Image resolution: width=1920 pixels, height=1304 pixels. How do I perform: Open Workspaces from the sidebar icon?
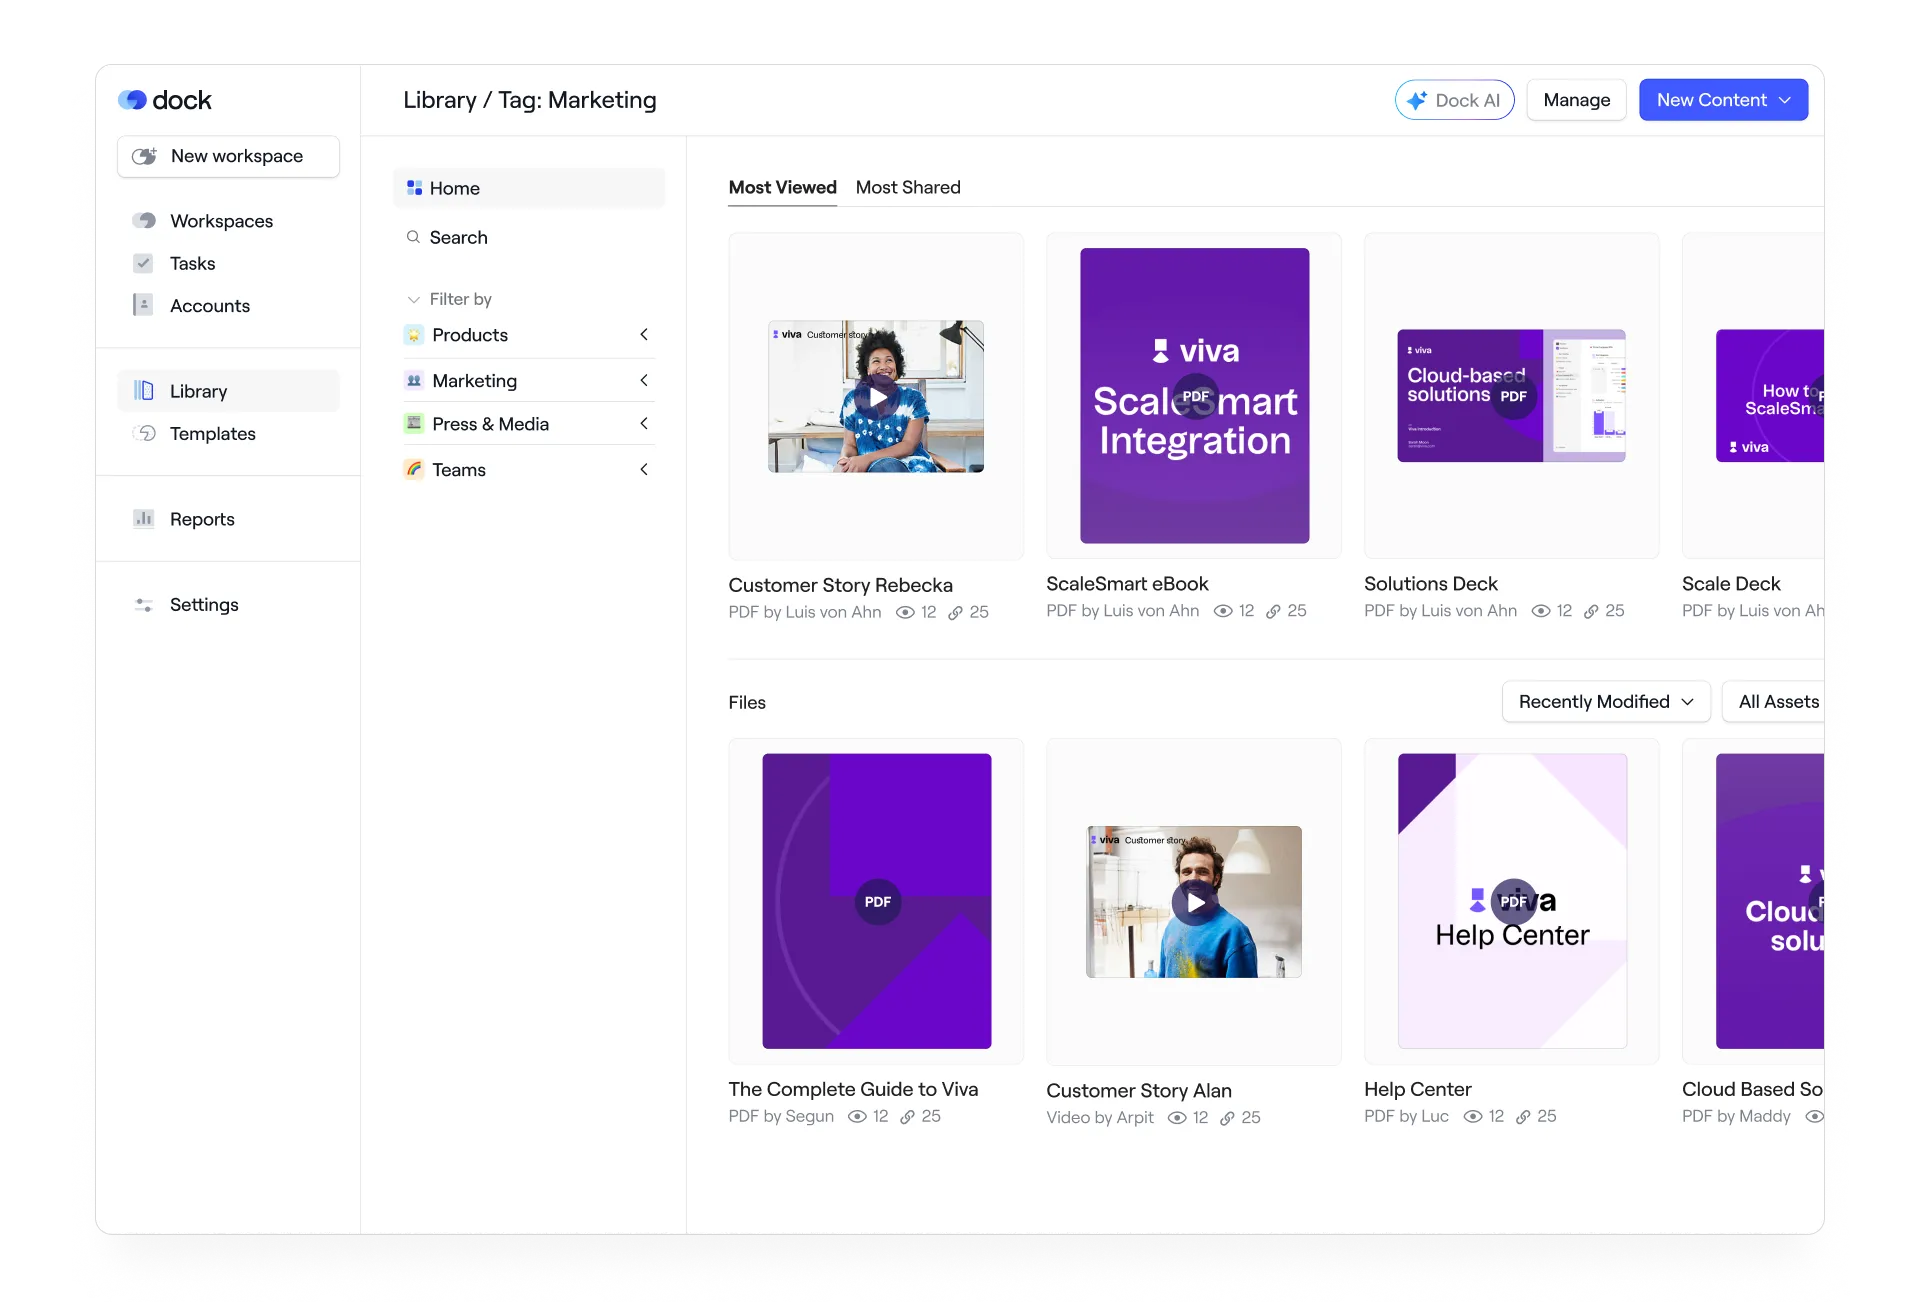(144, 220)
